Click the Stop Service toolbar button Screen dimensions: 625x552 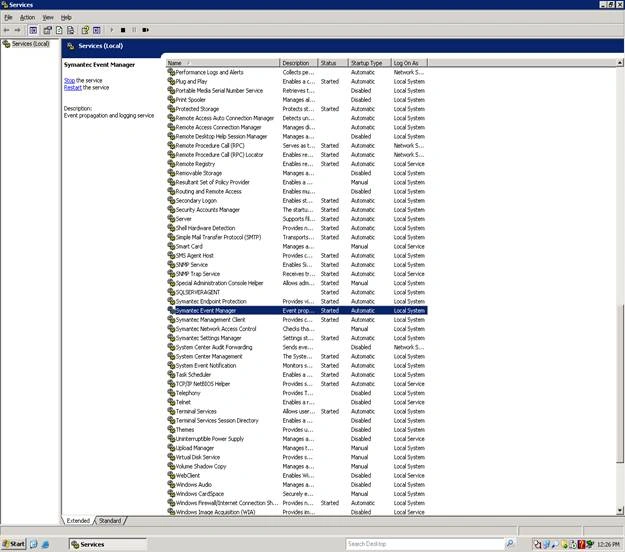point(123,30)
